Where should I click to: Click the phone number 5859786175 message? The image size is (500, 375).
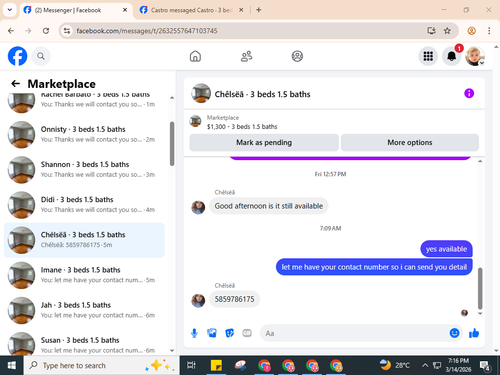pos(234,299)
